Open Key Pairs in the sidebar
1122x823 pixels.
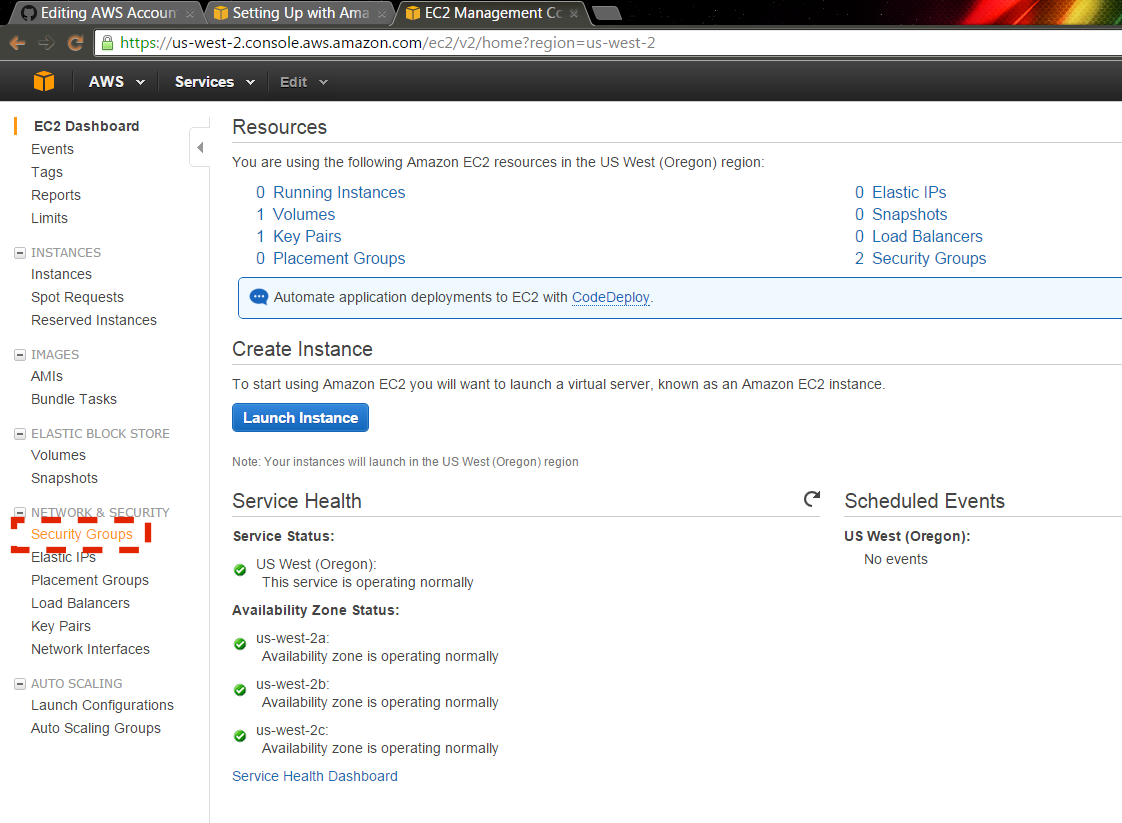[x=61, y=626]
